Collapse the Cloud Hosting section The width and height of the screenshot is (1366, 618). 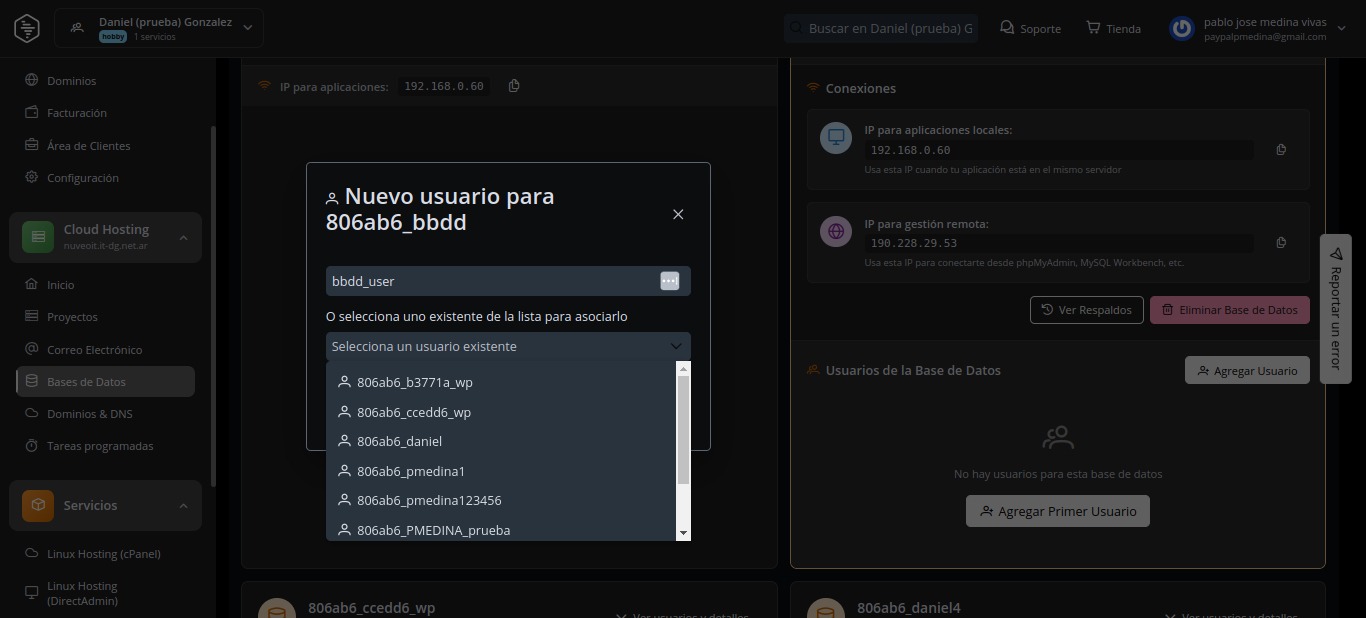click(x=183, y=237)
